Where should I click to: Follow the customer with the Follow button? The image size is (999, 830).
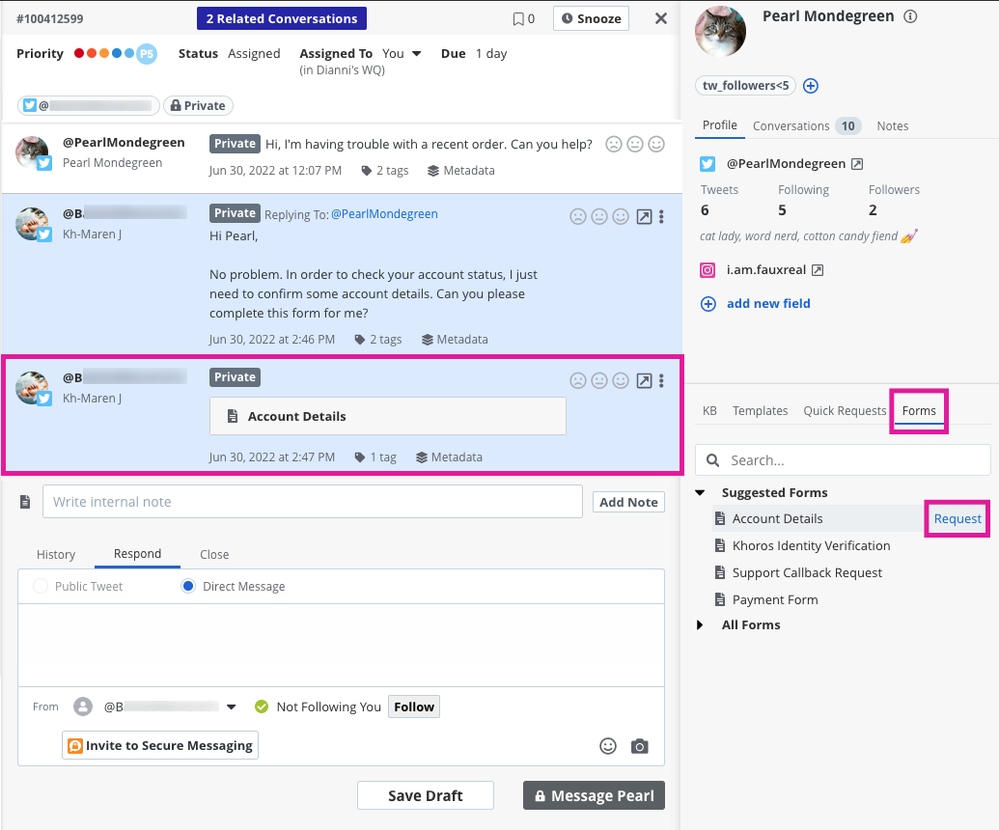click(x=413, y=707)
